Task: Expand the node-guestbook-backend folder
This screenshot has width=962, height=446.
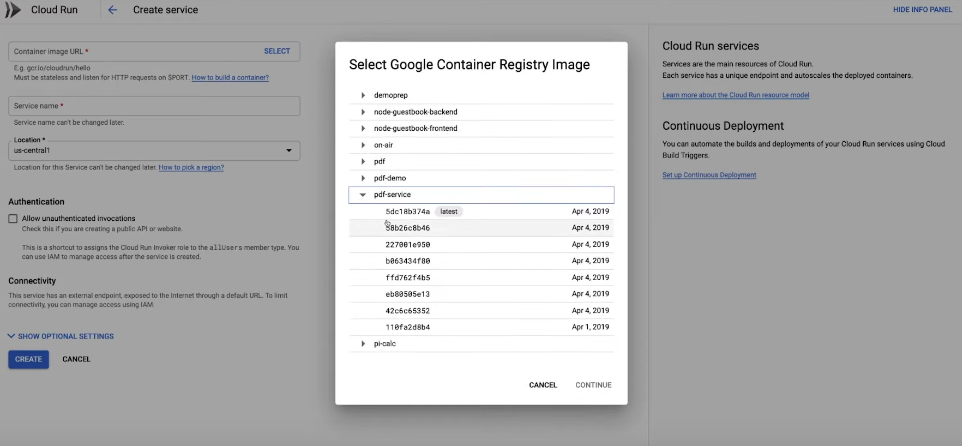Action: coord(363,112)
